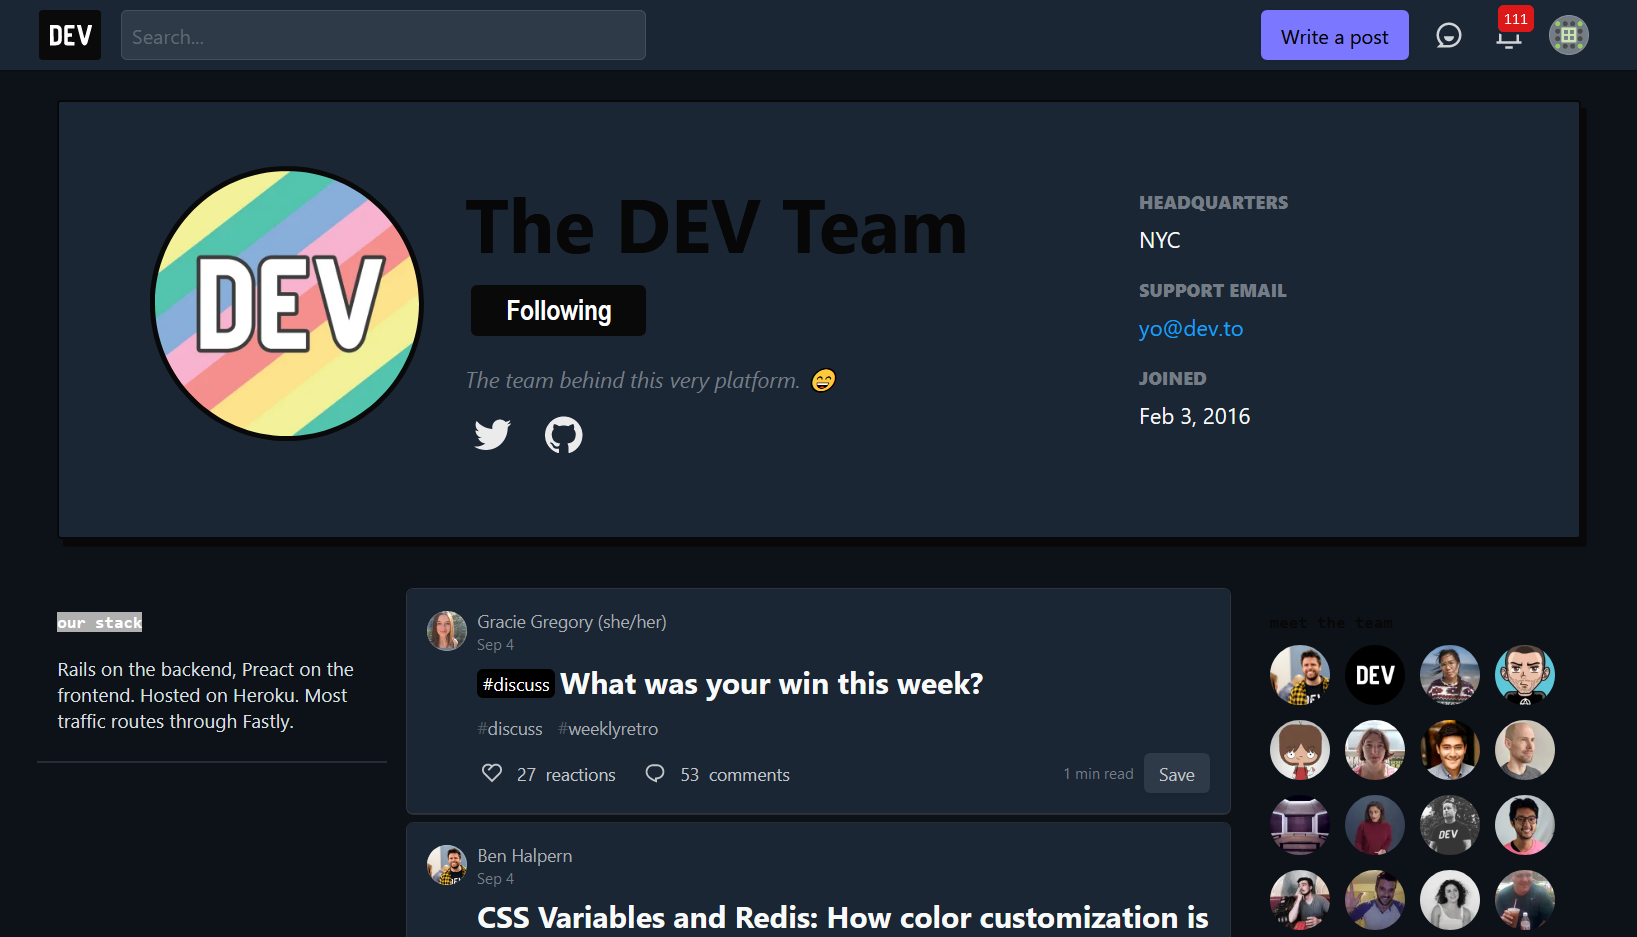Click Gracie Gregory's avatar

tap(447, 631)
